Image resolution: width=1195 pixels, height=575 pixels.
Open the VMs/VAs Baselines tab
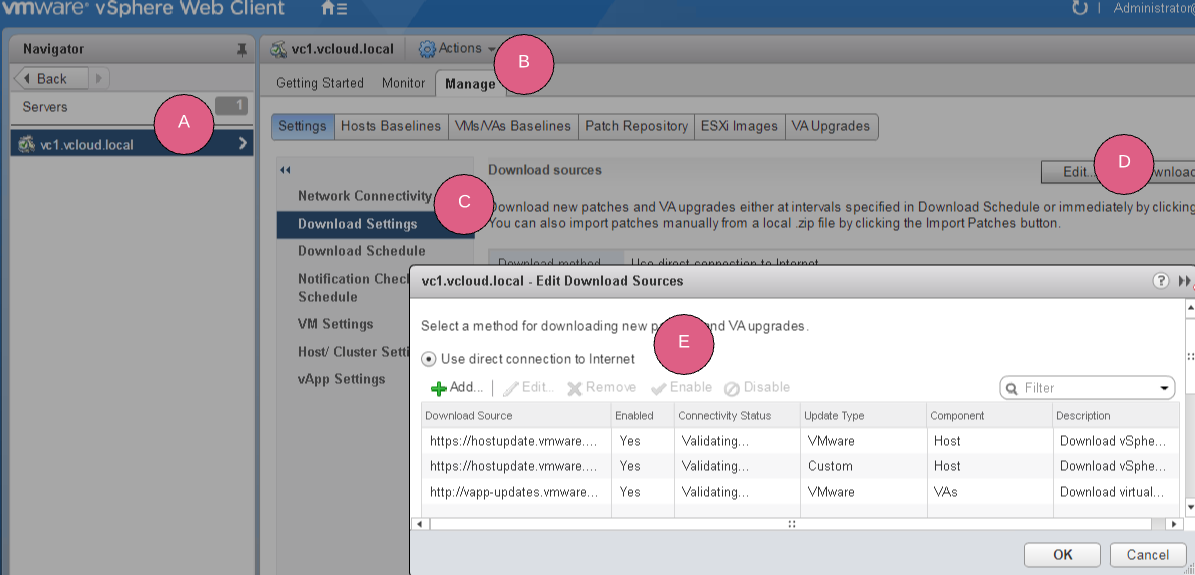coord(512,127)
